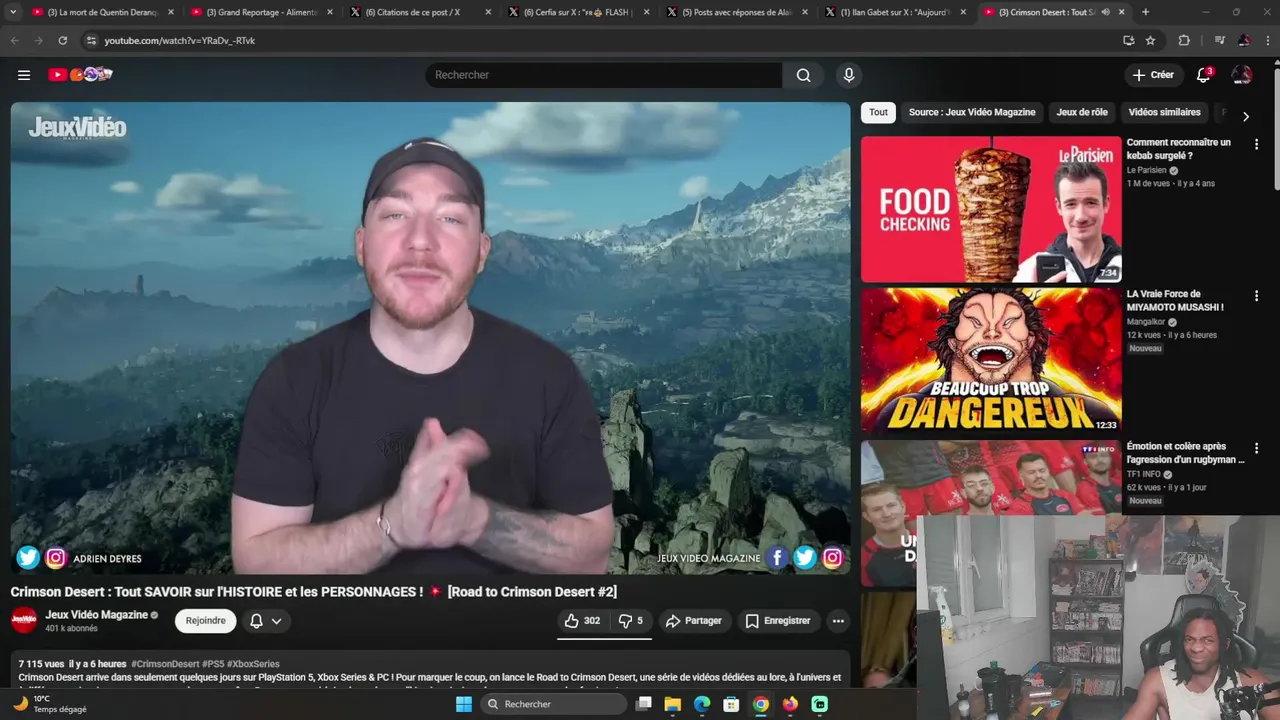
Task: Open Jeux Vidéo Magazine channel name link
Action: (x=96, y=615)
